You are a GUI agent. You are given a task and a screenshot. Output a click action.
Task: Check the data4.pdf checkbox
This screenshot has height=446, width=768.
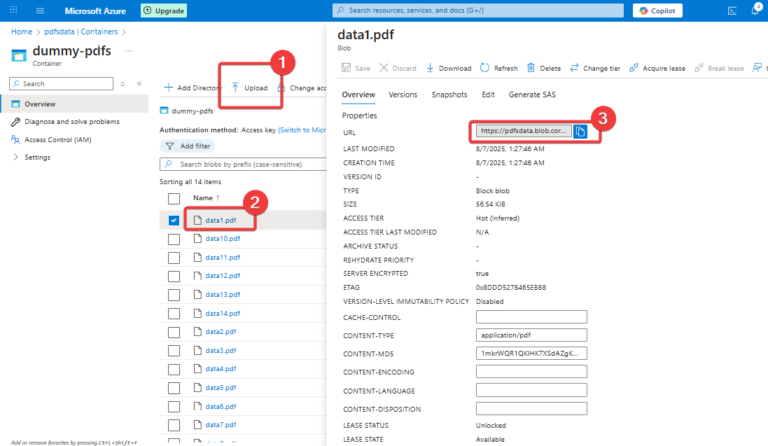pyautogui.click(x=174, y=369)
